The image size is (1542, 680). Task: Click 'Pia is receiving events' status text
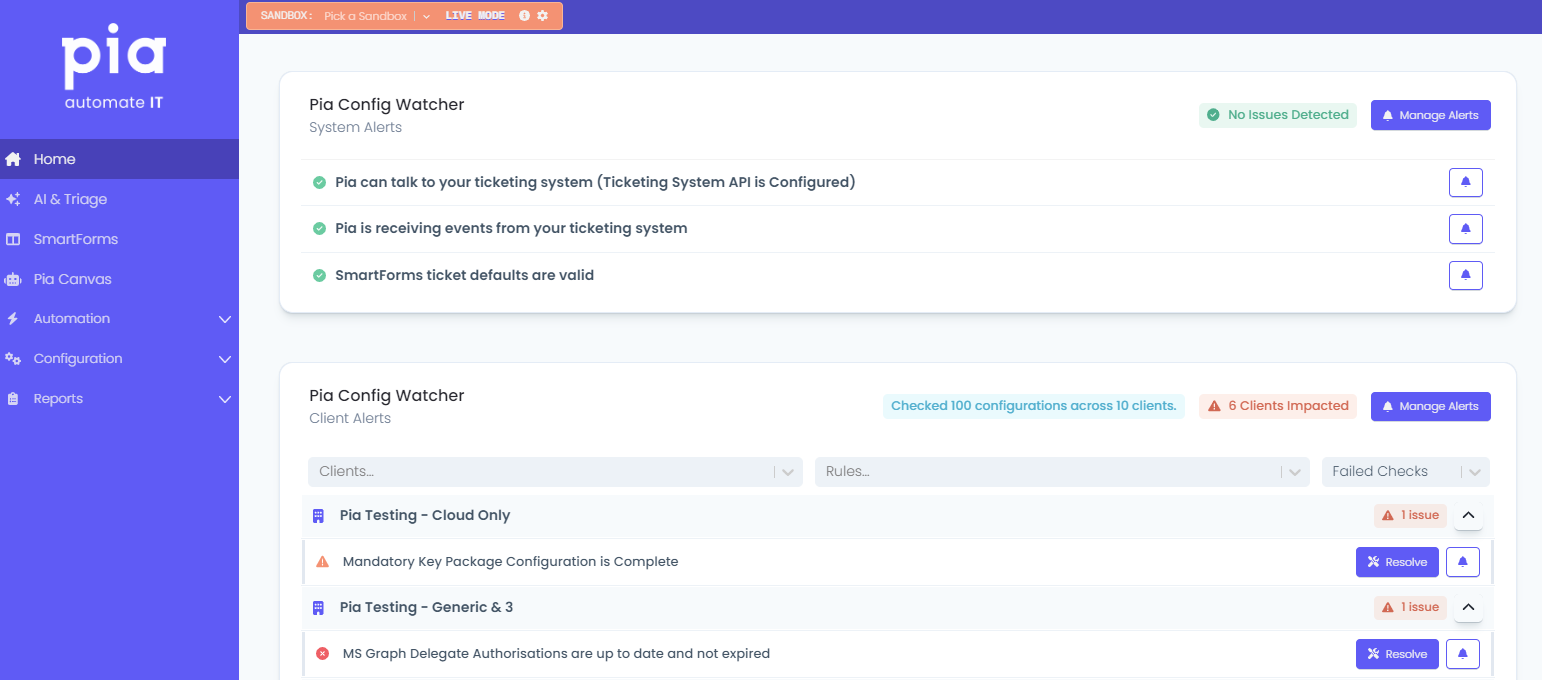[511, 228]
